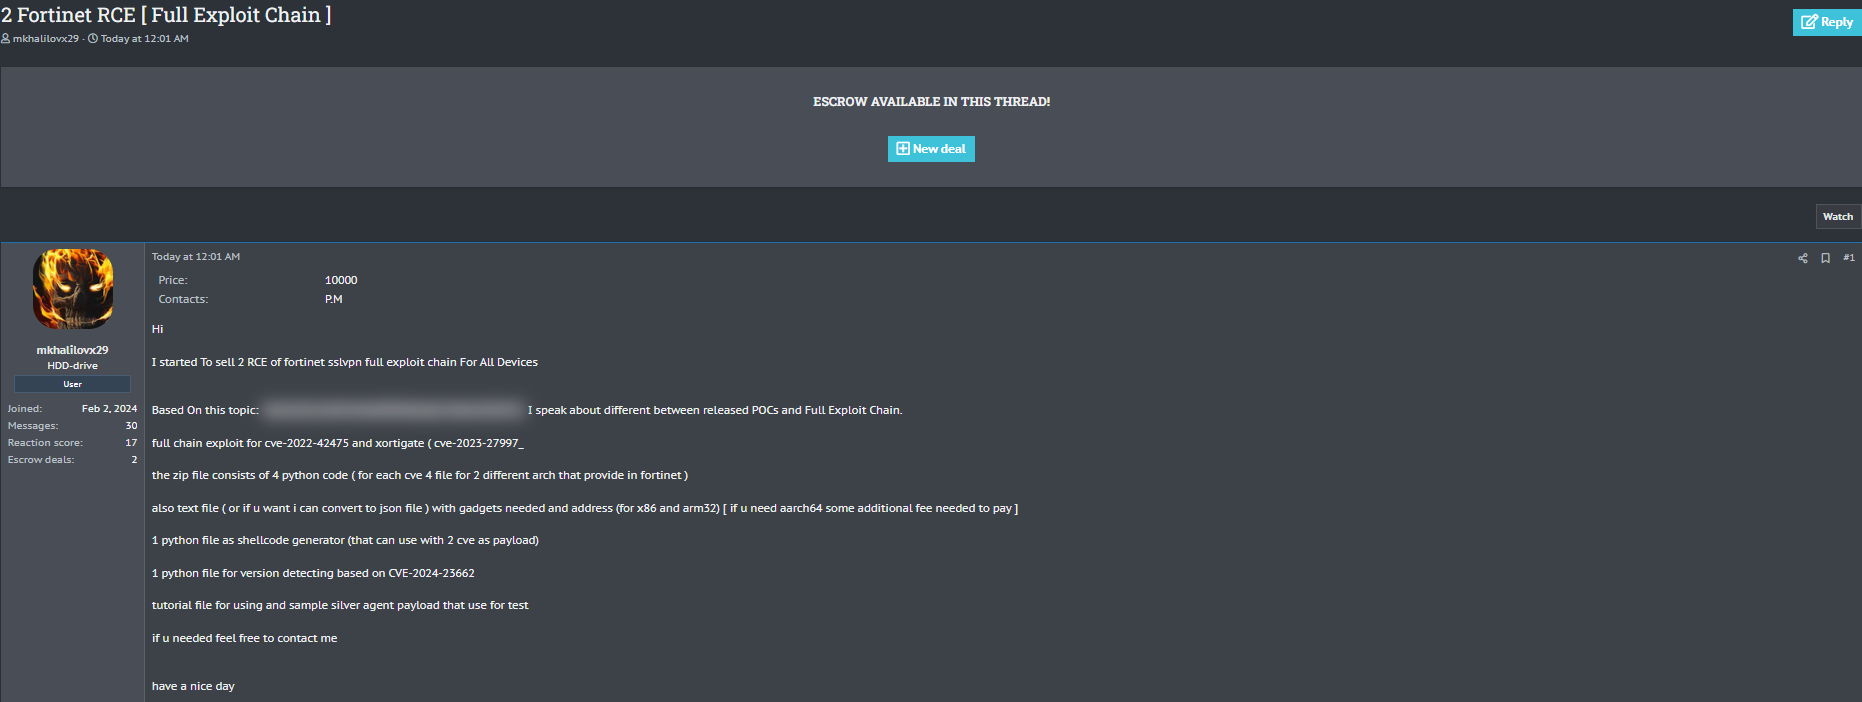Click the thread header timestamp
1862x702 pixels.
click(144, 39)
